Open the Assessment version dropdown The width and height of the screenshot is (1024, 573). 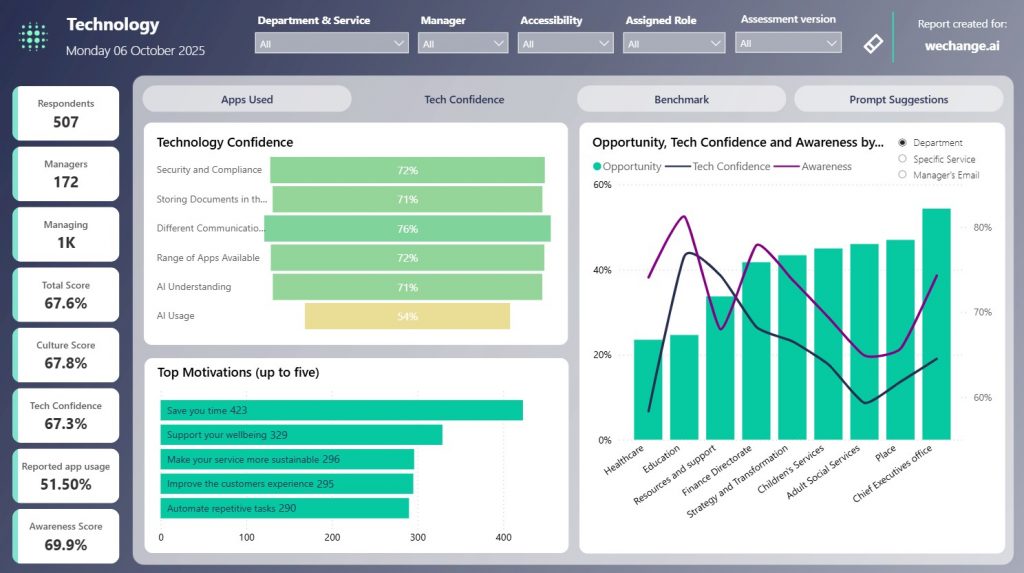tap(789, 44)
